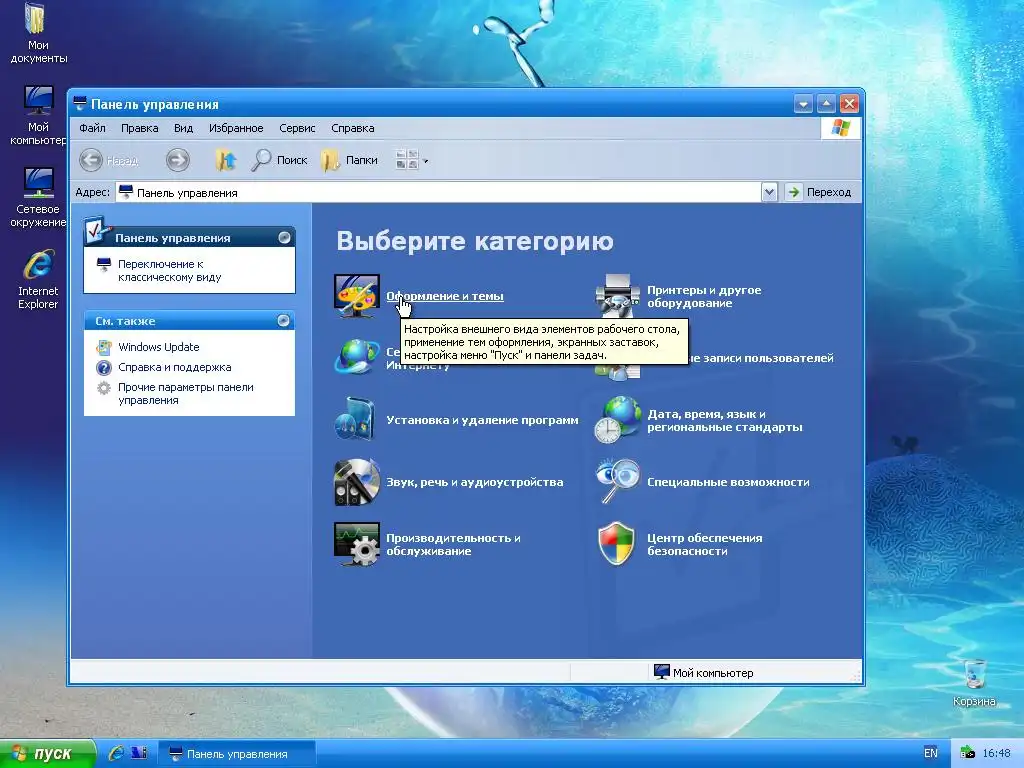Open the Appearance and Themes category icon

(357, 296)
